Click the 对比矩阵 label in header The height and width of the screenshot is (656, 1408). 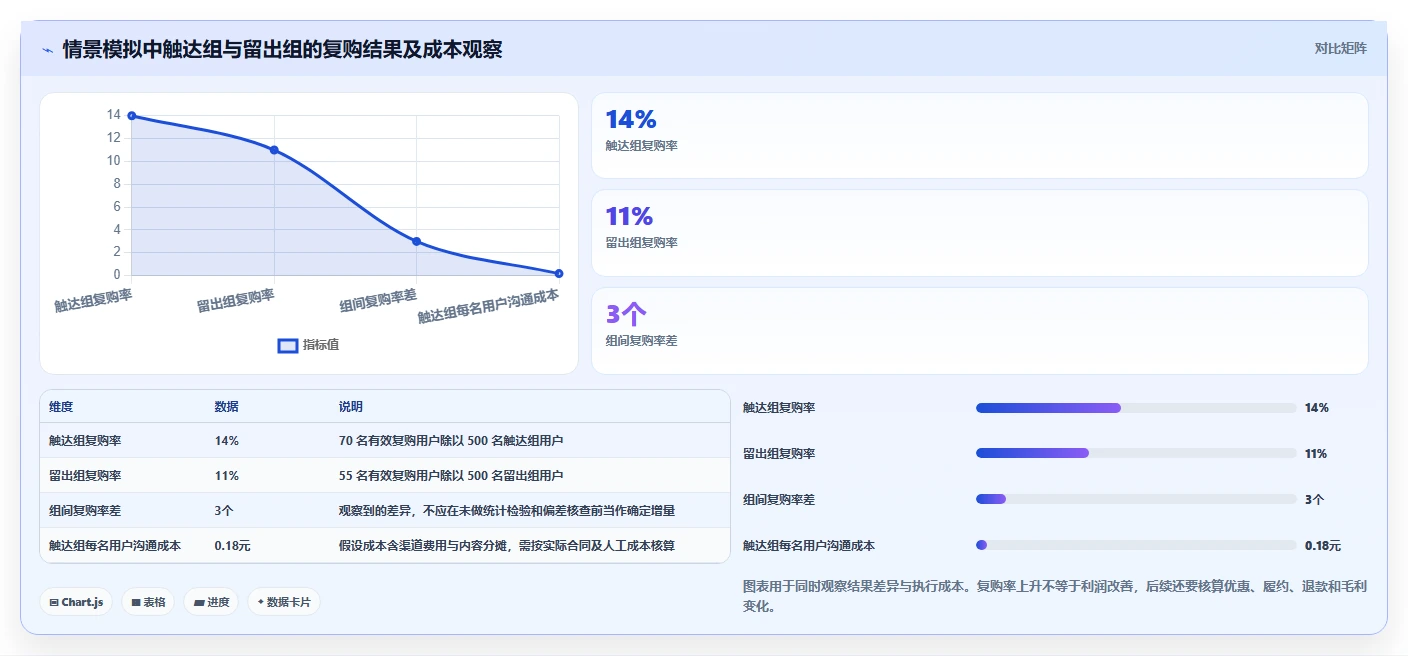(1340, 48)
